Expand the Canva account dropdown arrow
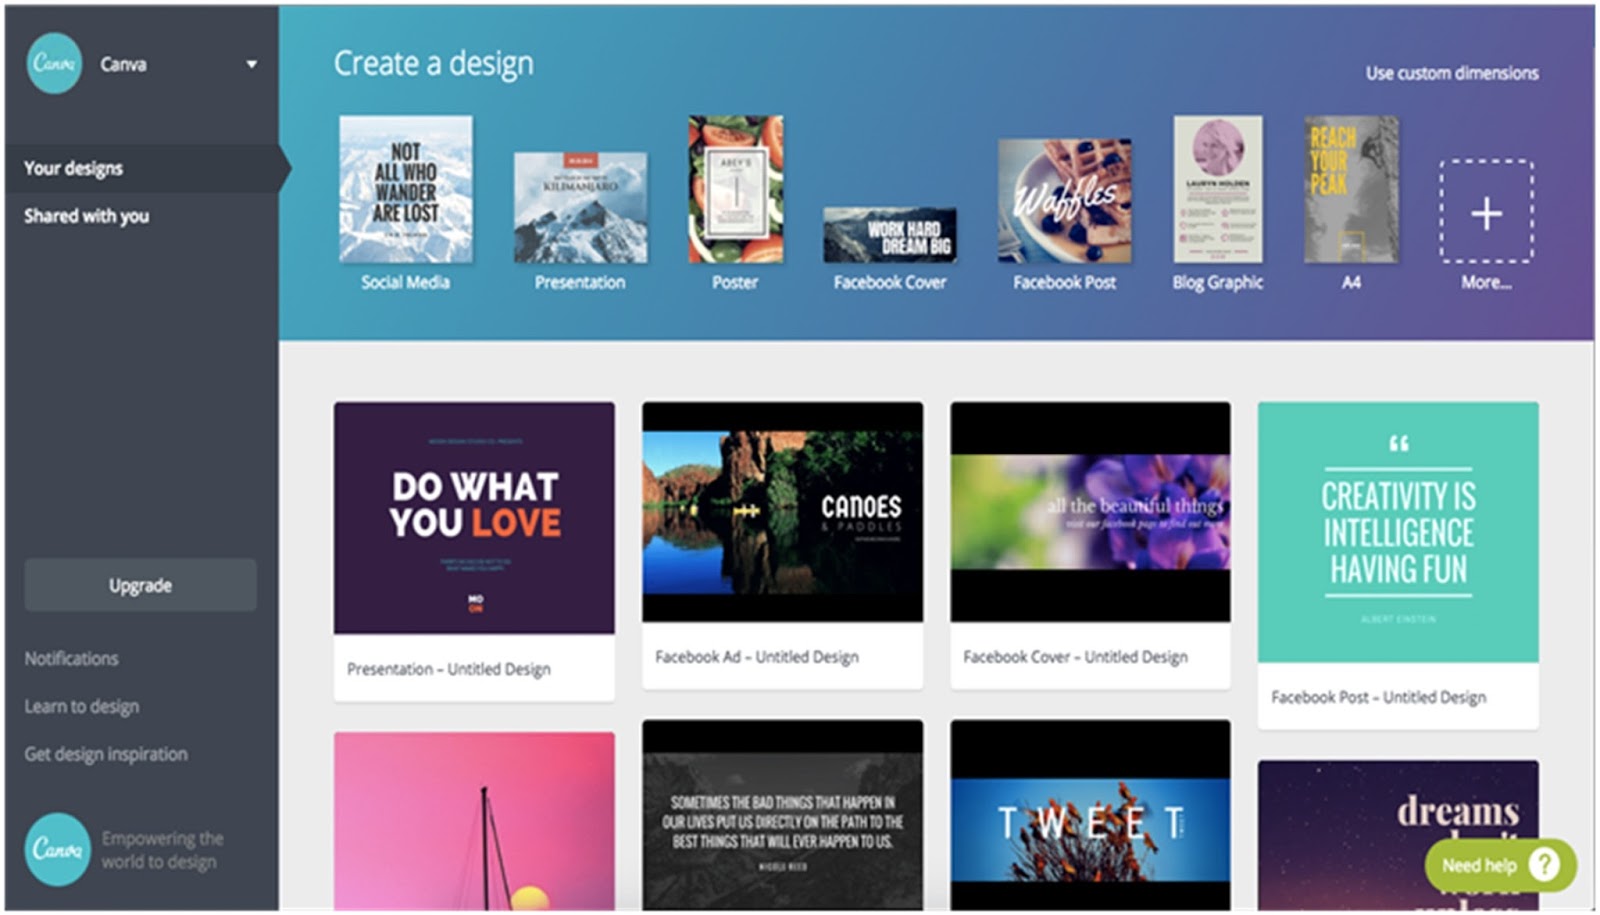 (x=251, y=63)
